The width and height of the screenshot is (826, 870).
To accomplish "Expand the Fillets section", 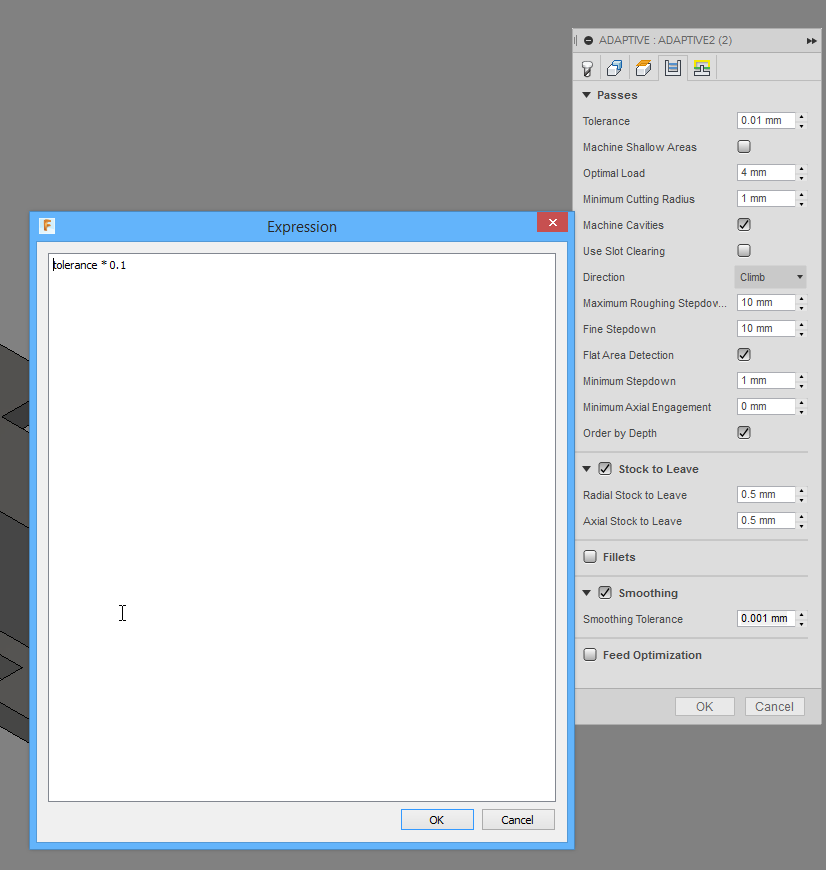I will click(x=590, y=557).
